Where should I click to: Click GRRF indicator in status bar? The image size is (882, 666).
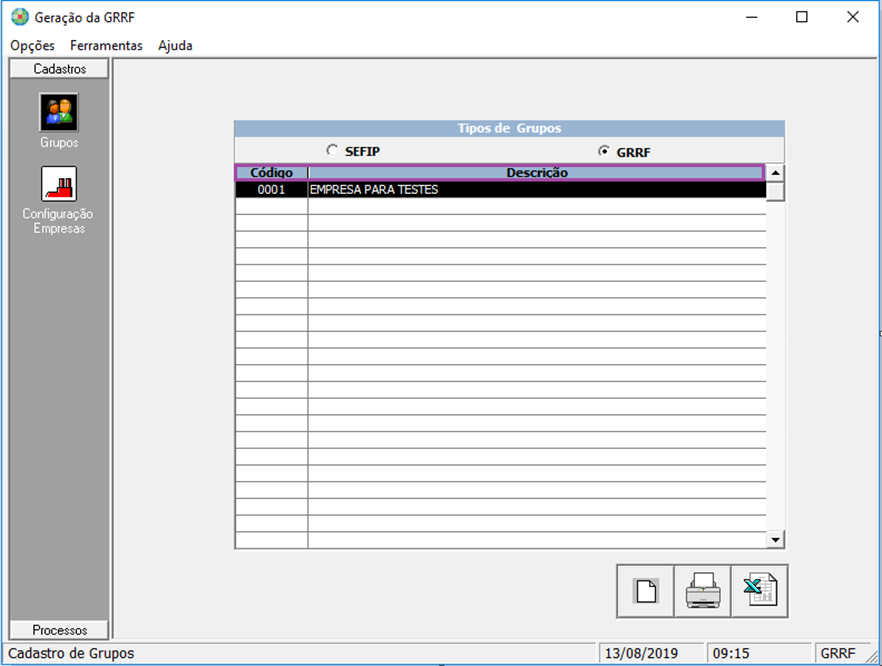tap(838, 654)
